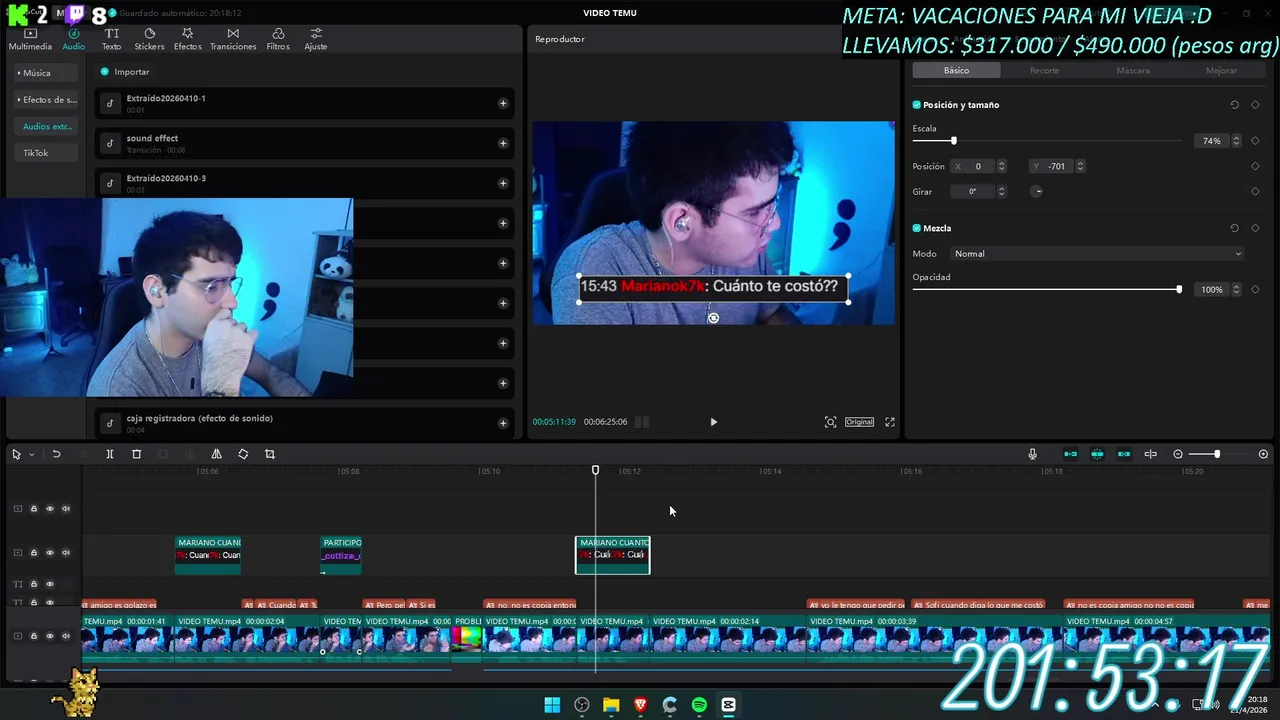Switch to the Multimedia tab
The image size is (1280, 720).
30,40
